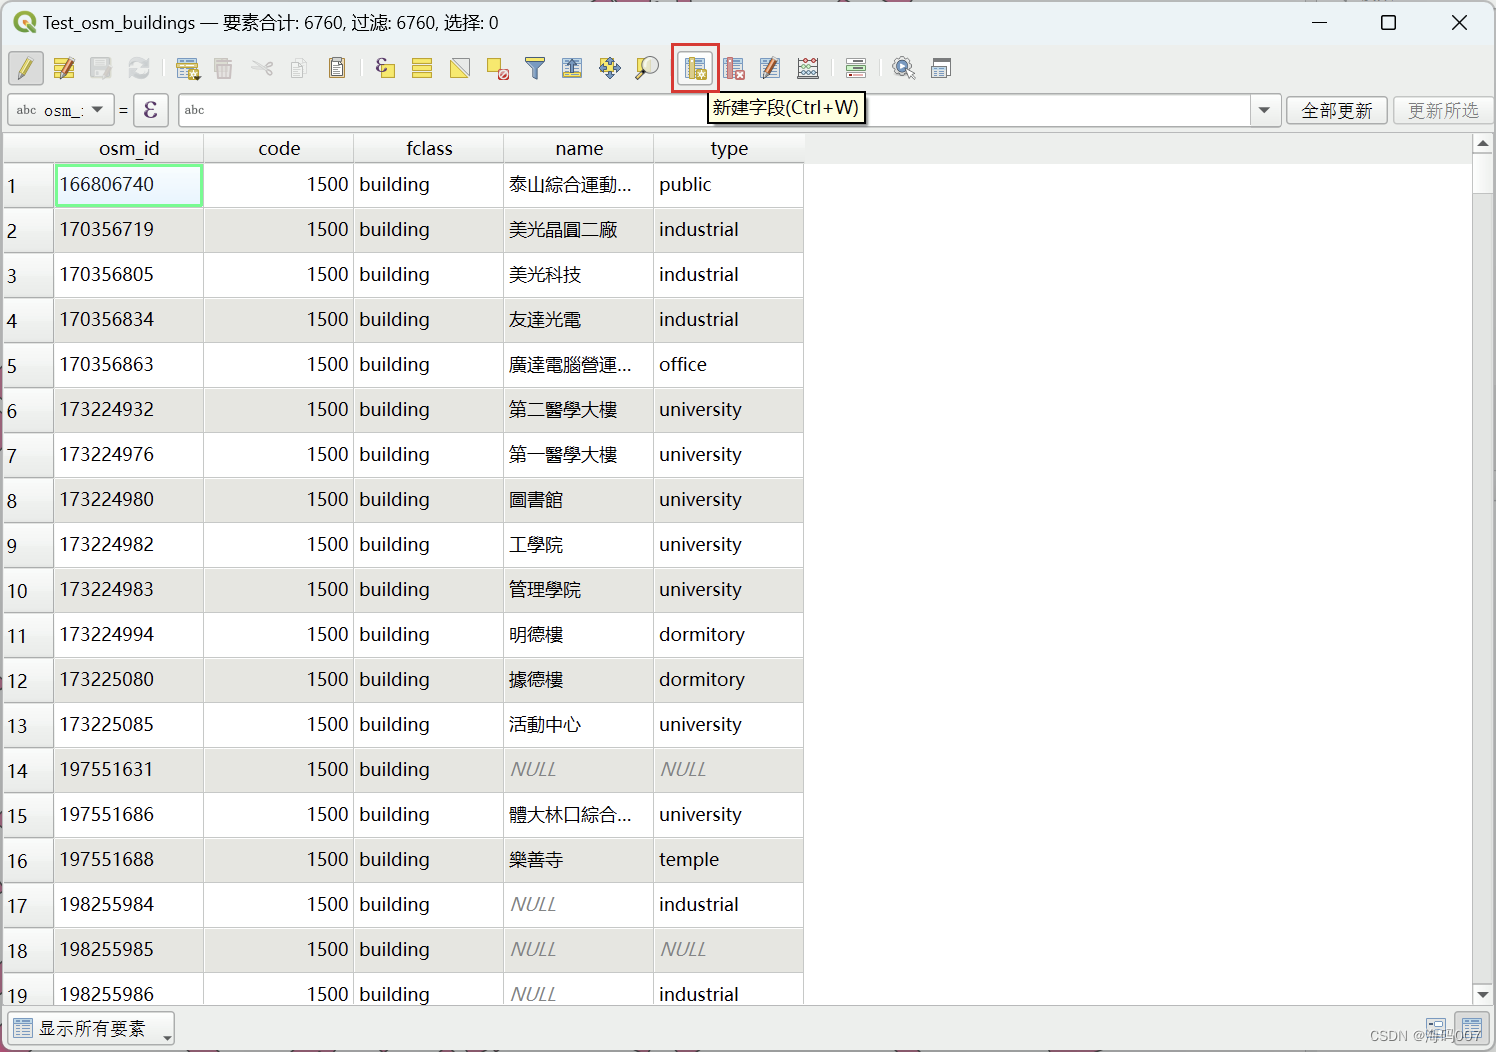Viewport: 1496px width, 1052px height.
Task: Open organize columns table-pencil icon
Action: click(770, 68)
